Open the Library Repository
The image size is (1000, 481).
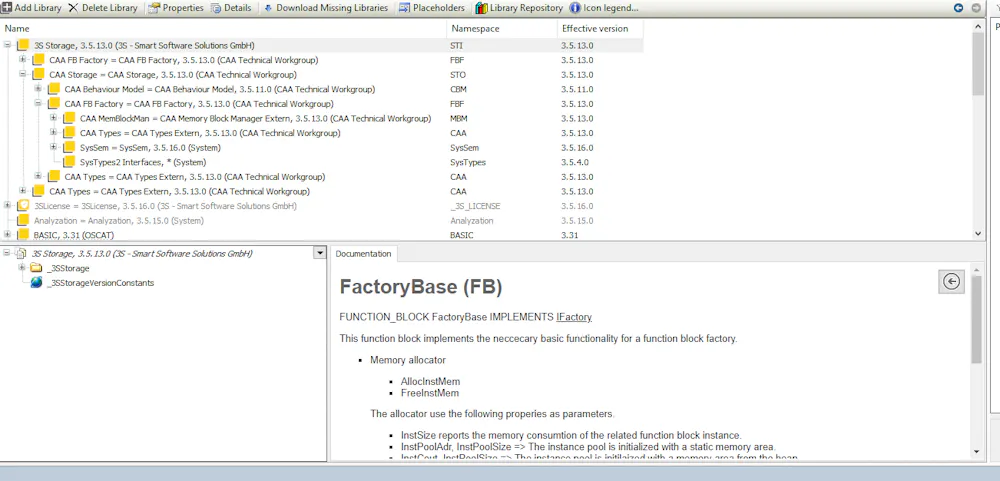click(x=519, y=8)
